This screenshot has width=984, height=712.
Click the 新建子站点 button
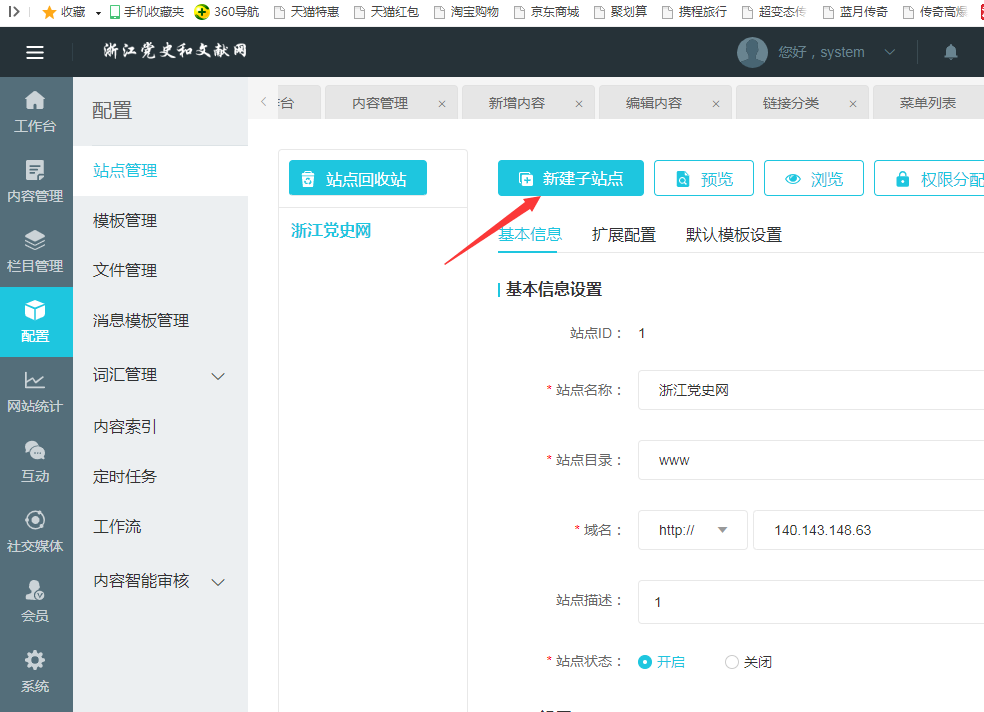coord(571,179)
